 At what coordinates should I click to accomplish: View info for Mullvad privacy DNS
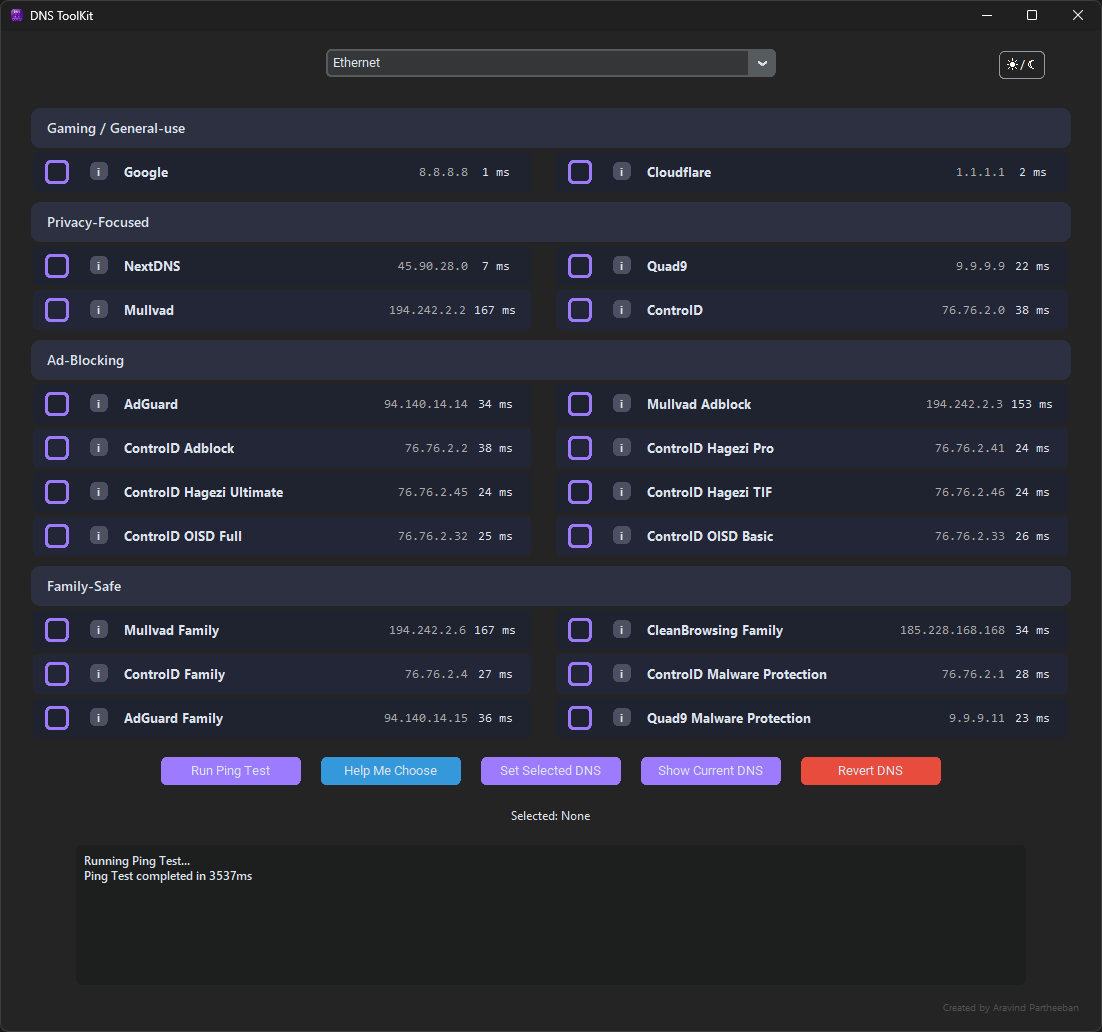98,310
